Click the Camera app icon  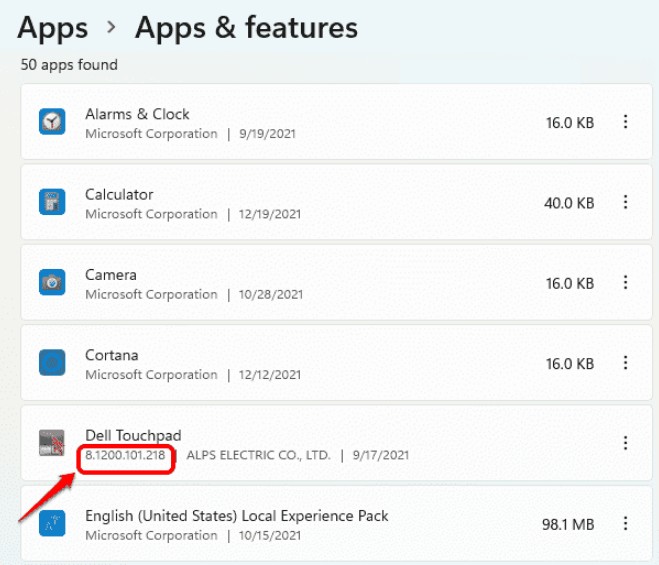coord(52,282)
